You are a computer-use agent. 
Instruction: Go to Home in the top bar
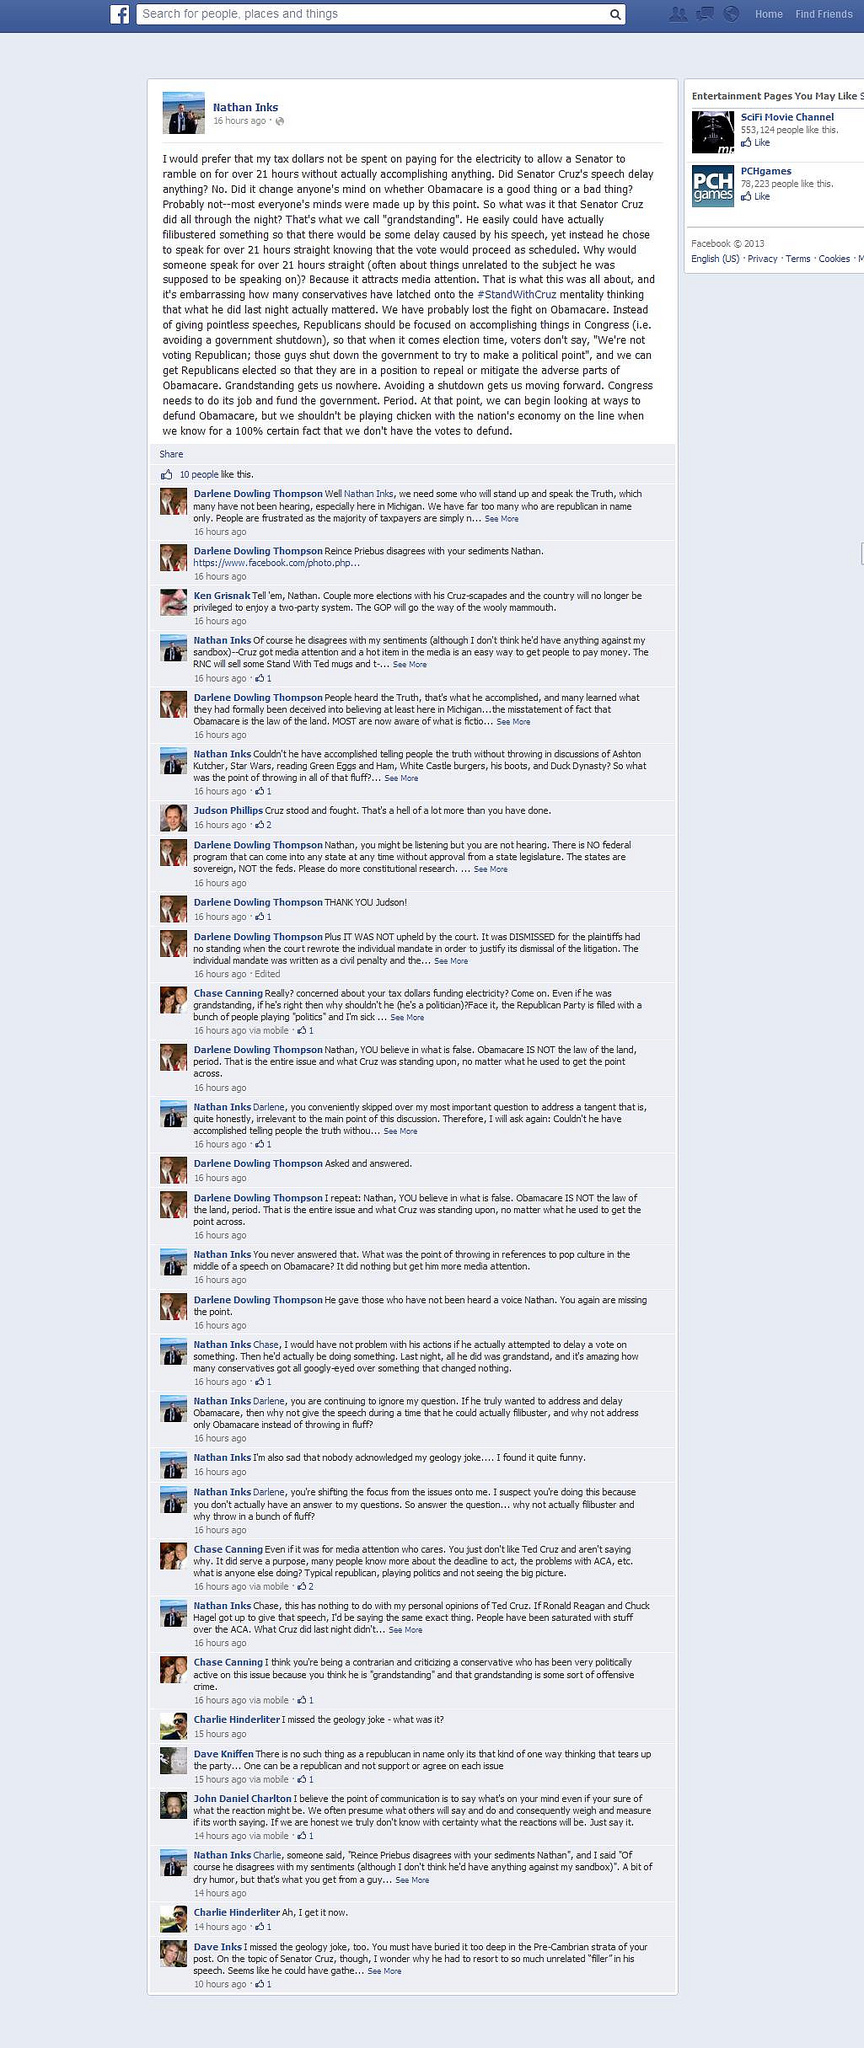pos(769,14)
